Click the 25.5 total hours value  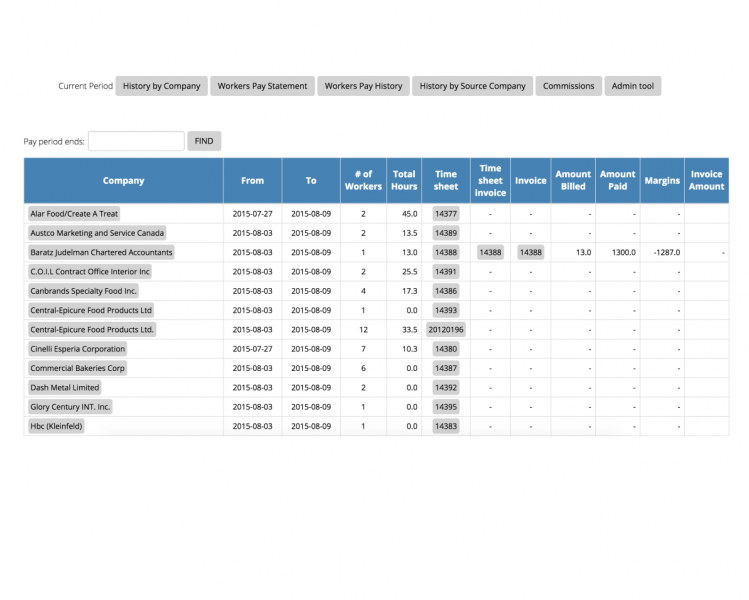click(410, 272)
